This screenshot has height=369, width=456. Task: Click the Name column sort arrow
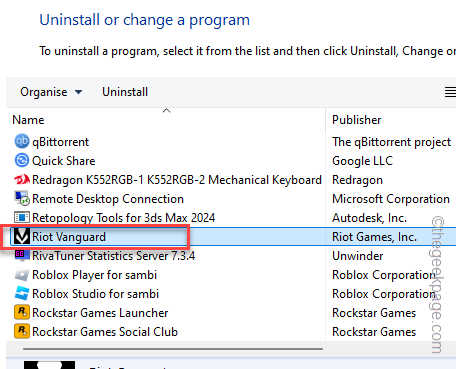click(167, 110)
